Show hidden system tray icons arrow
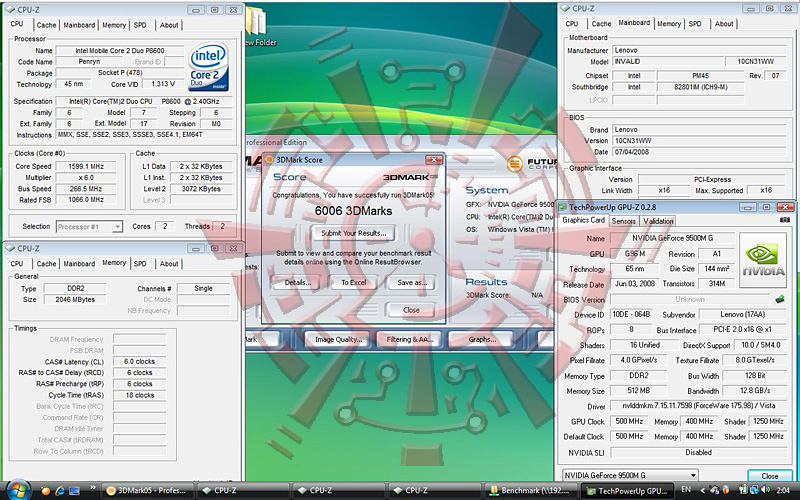Screen dimensions: 800x500 pyautogui.click(x=703, y=490)
